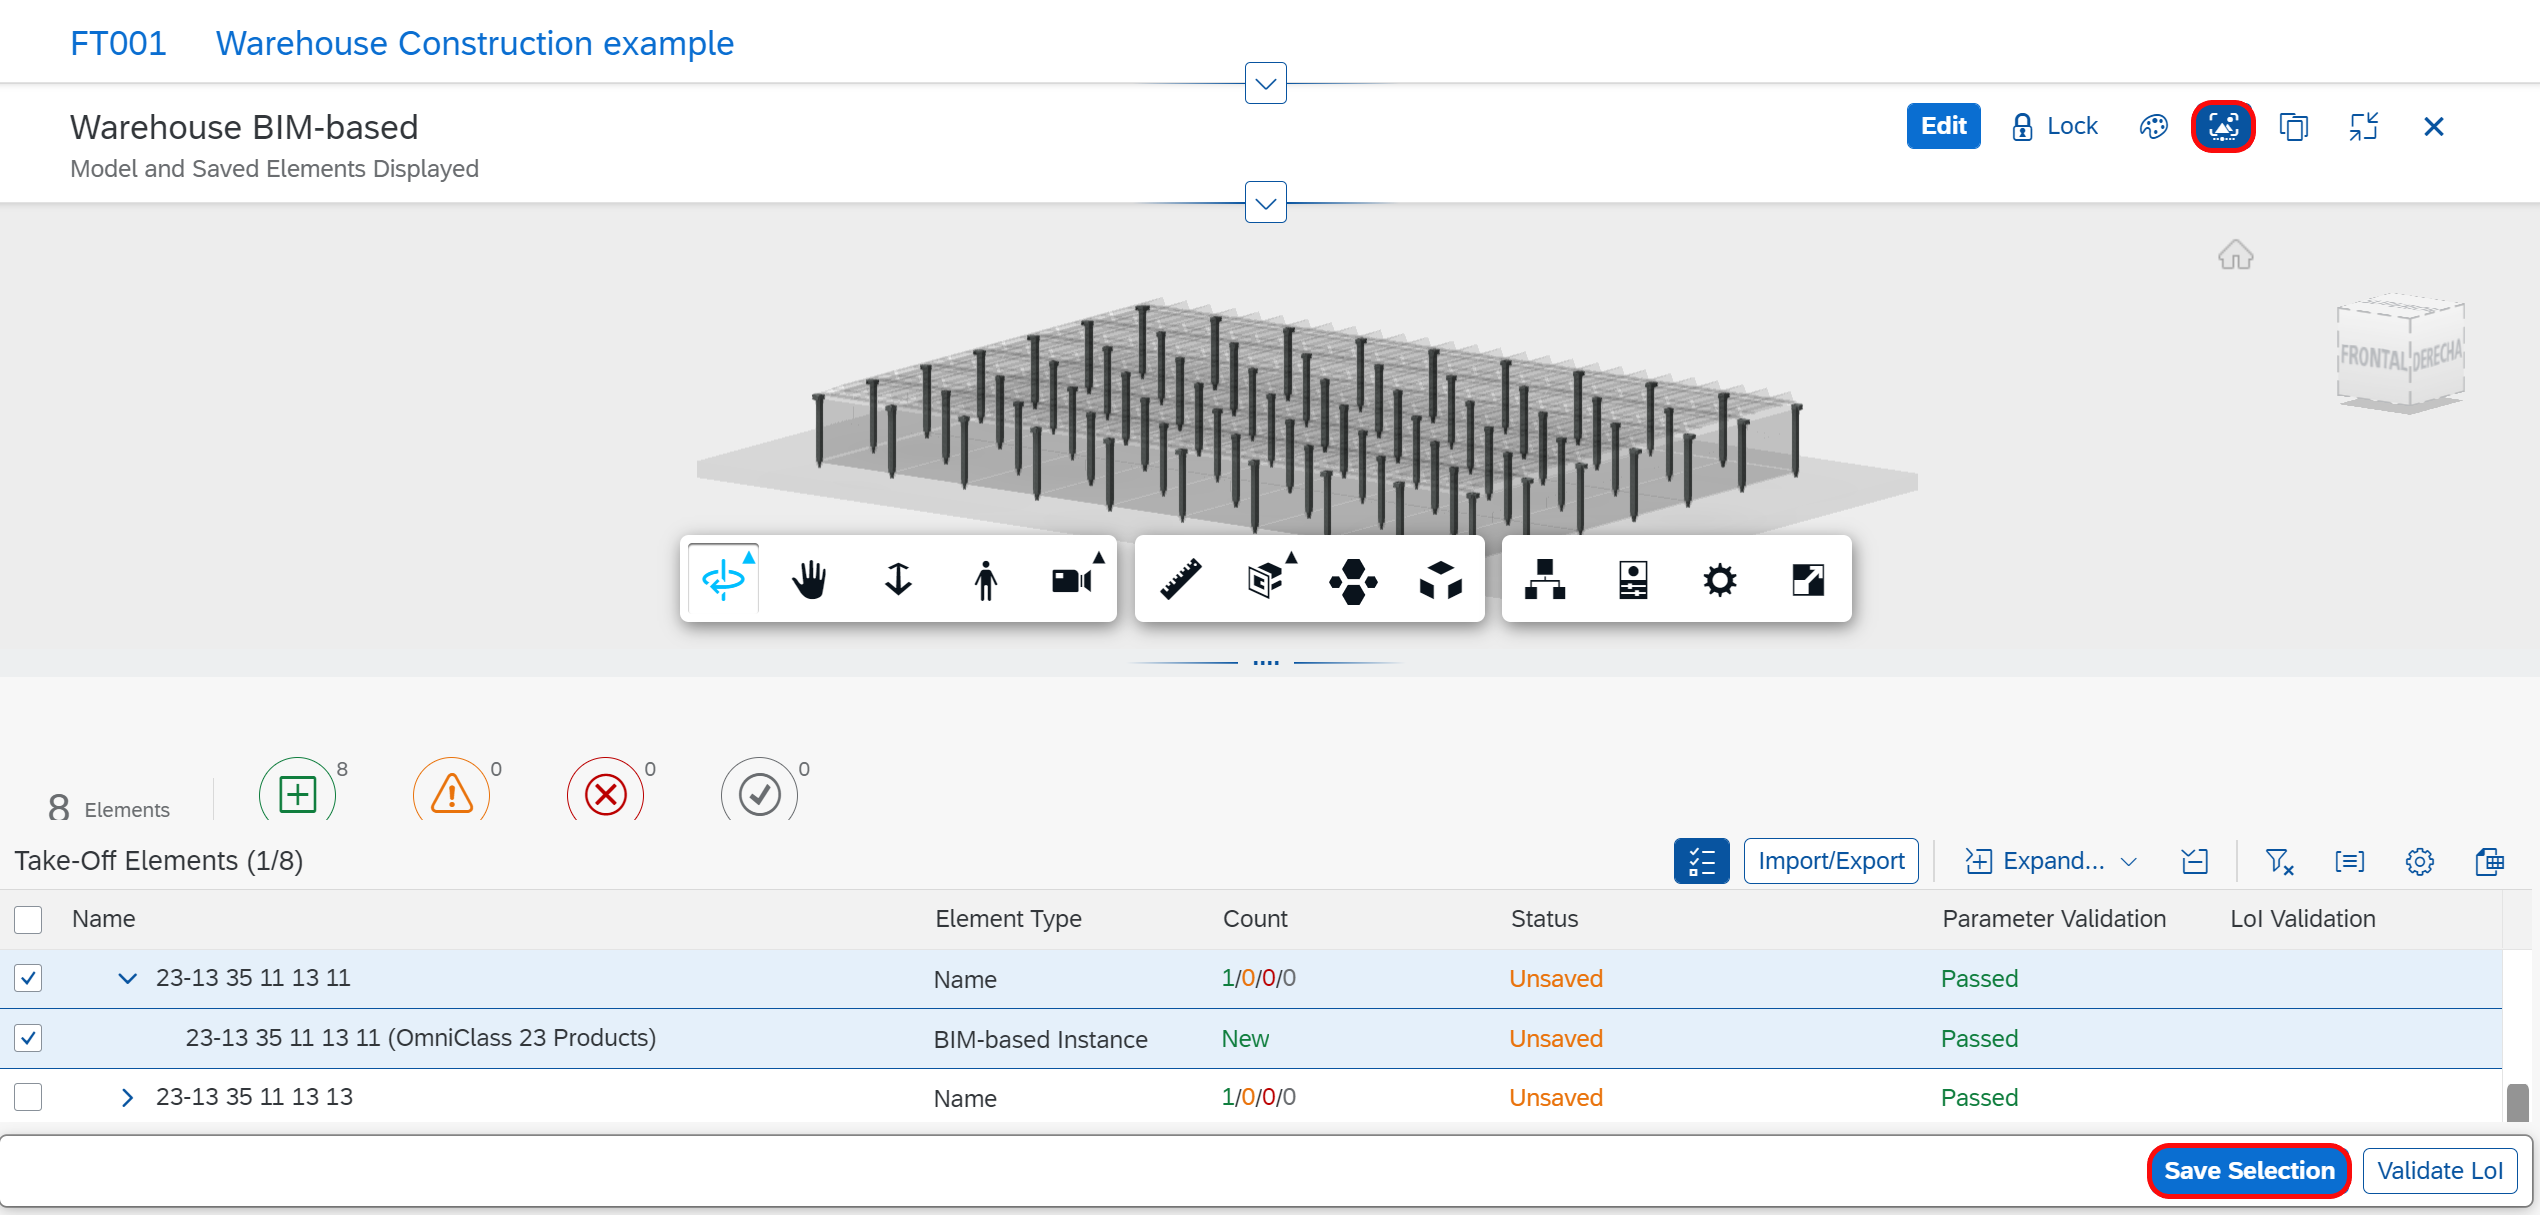Click the copy pages icon in header
The width and height of the screenshot is (2540, 1215).
point(2293,127)
